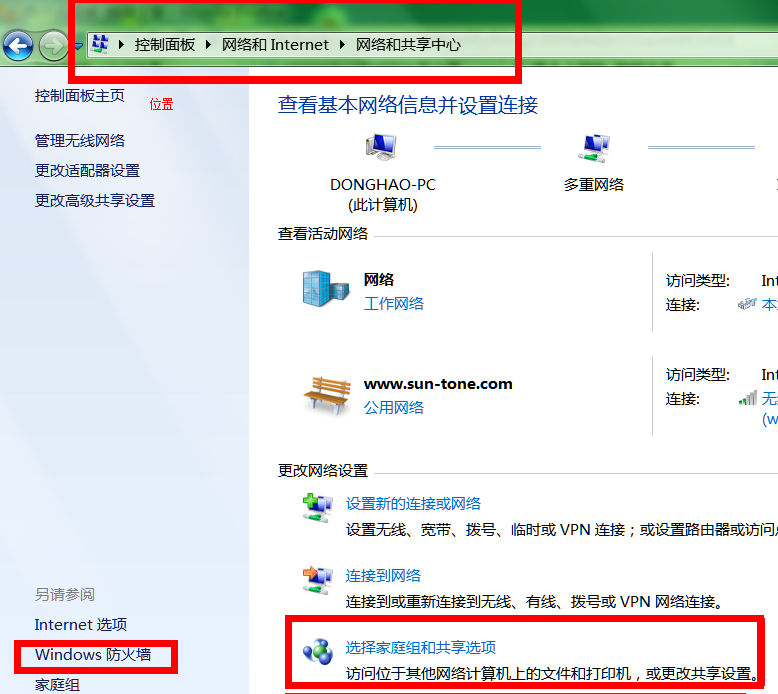Click the DONGHAO-PC computer icon
This screenshot has height=694, width=778.
[381, 148]
